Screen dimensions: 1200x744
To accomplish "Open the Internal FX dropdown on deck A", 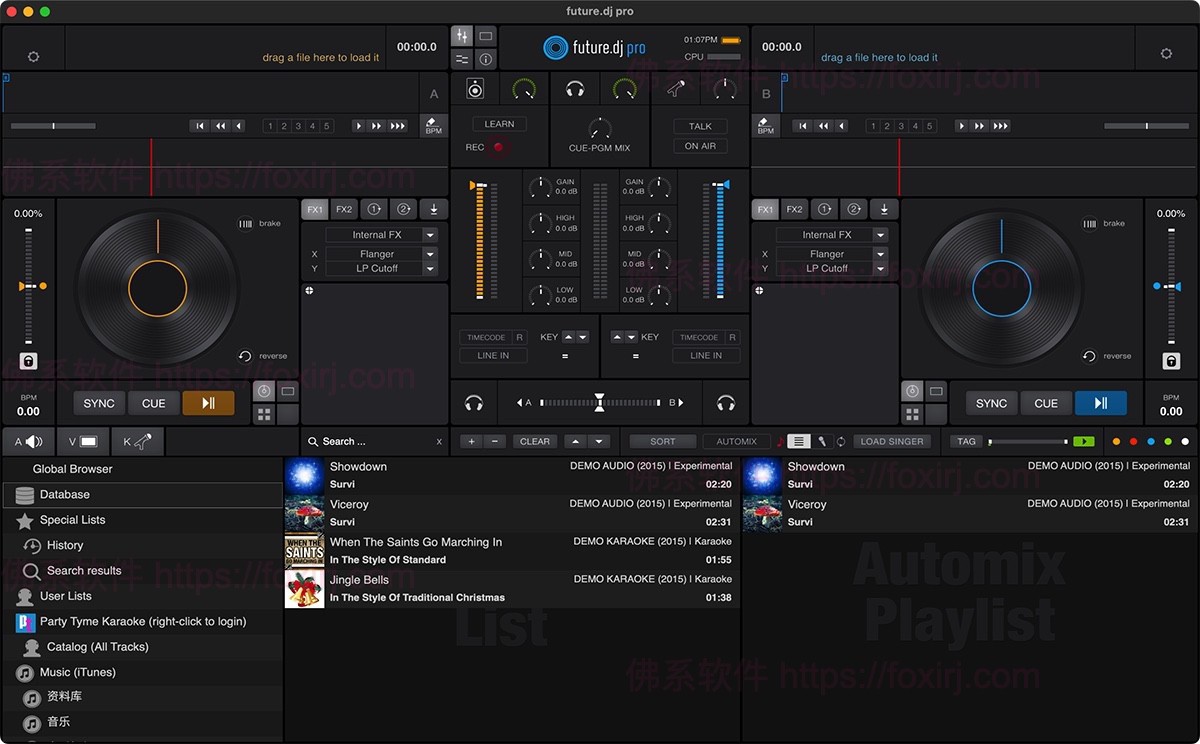I will 381,234.
